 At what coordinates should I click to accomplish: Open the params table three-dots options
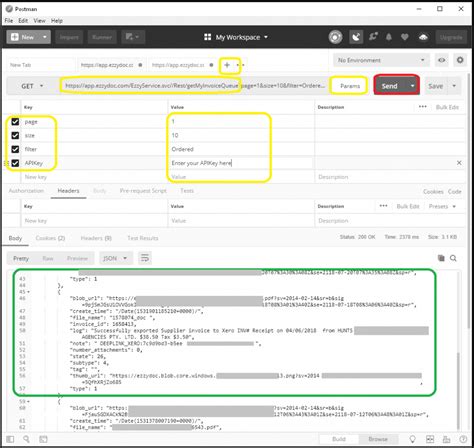click(x=423, y=107)
